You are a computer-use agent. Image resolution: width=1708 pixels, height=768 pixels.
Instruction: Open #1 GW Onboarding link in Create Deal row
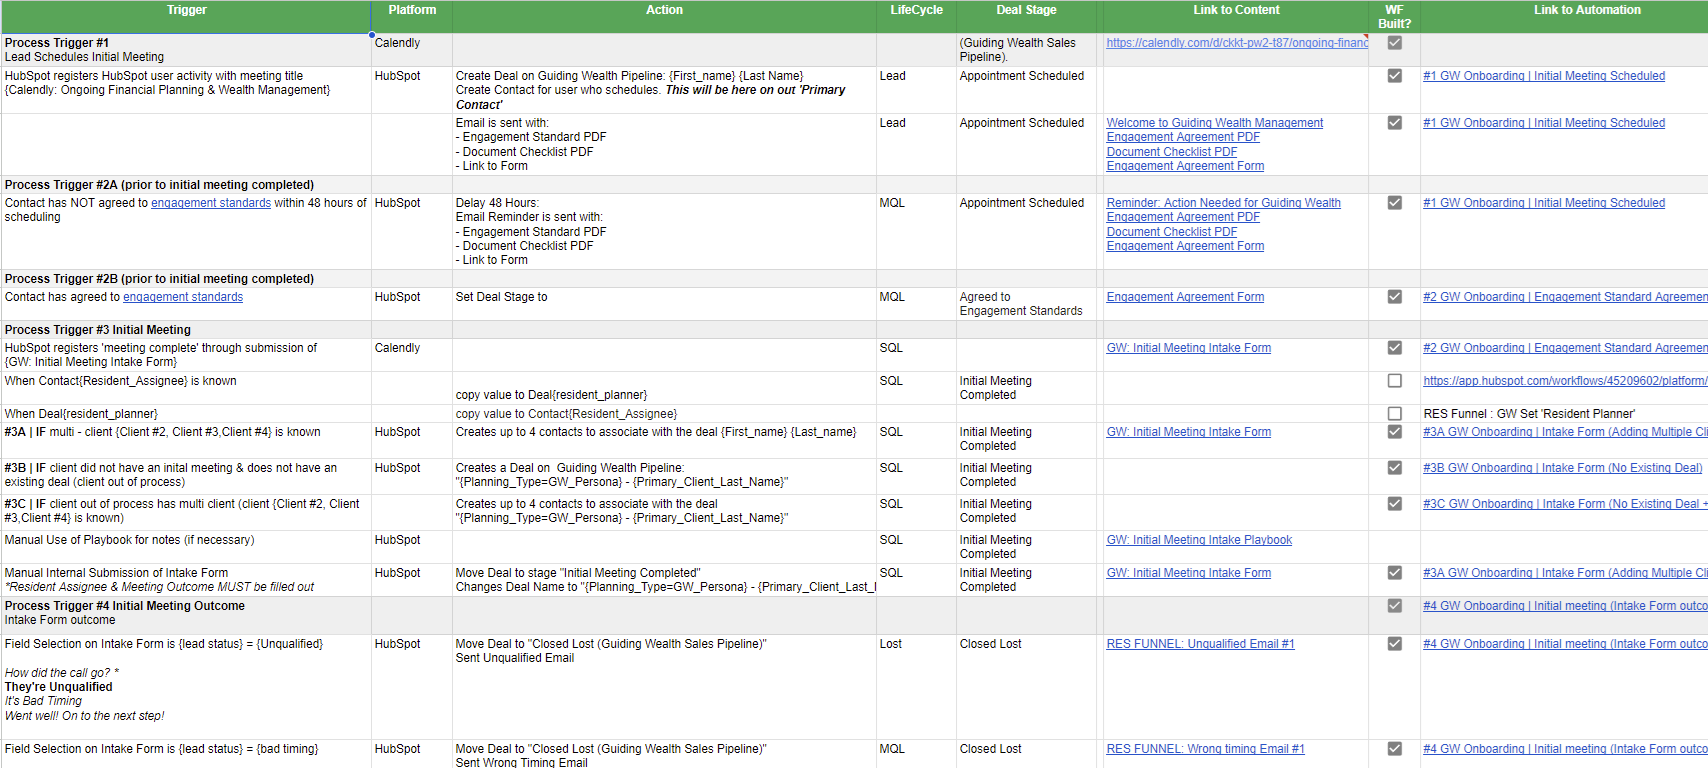[1544, 76]
